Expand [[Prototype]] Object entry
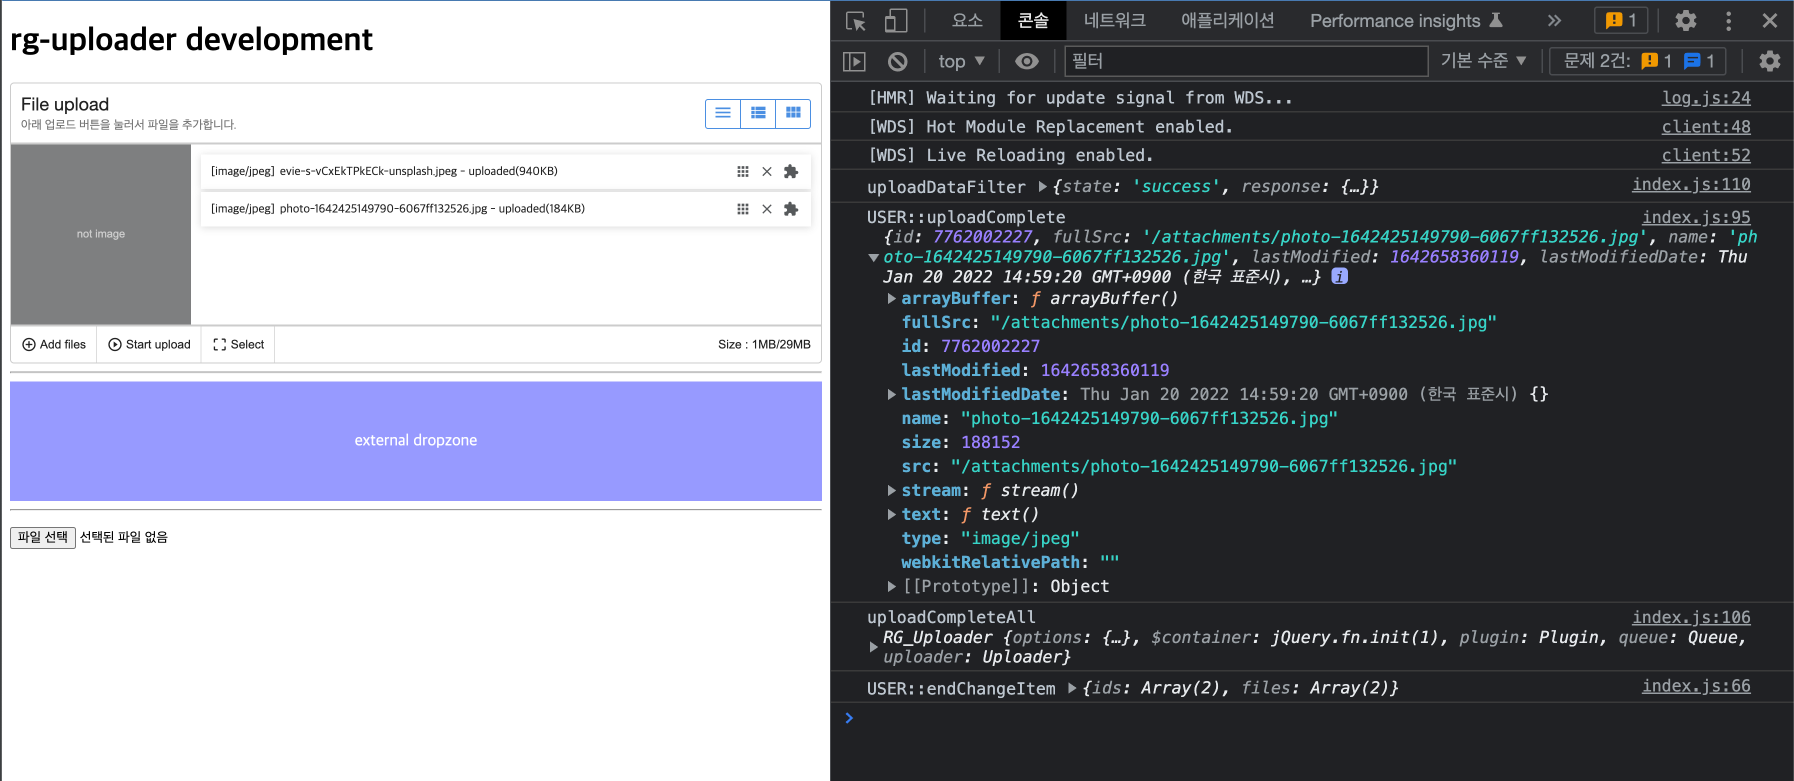Screen dimensions: 1794x781 pyautogui.click(x=891, y=587)
